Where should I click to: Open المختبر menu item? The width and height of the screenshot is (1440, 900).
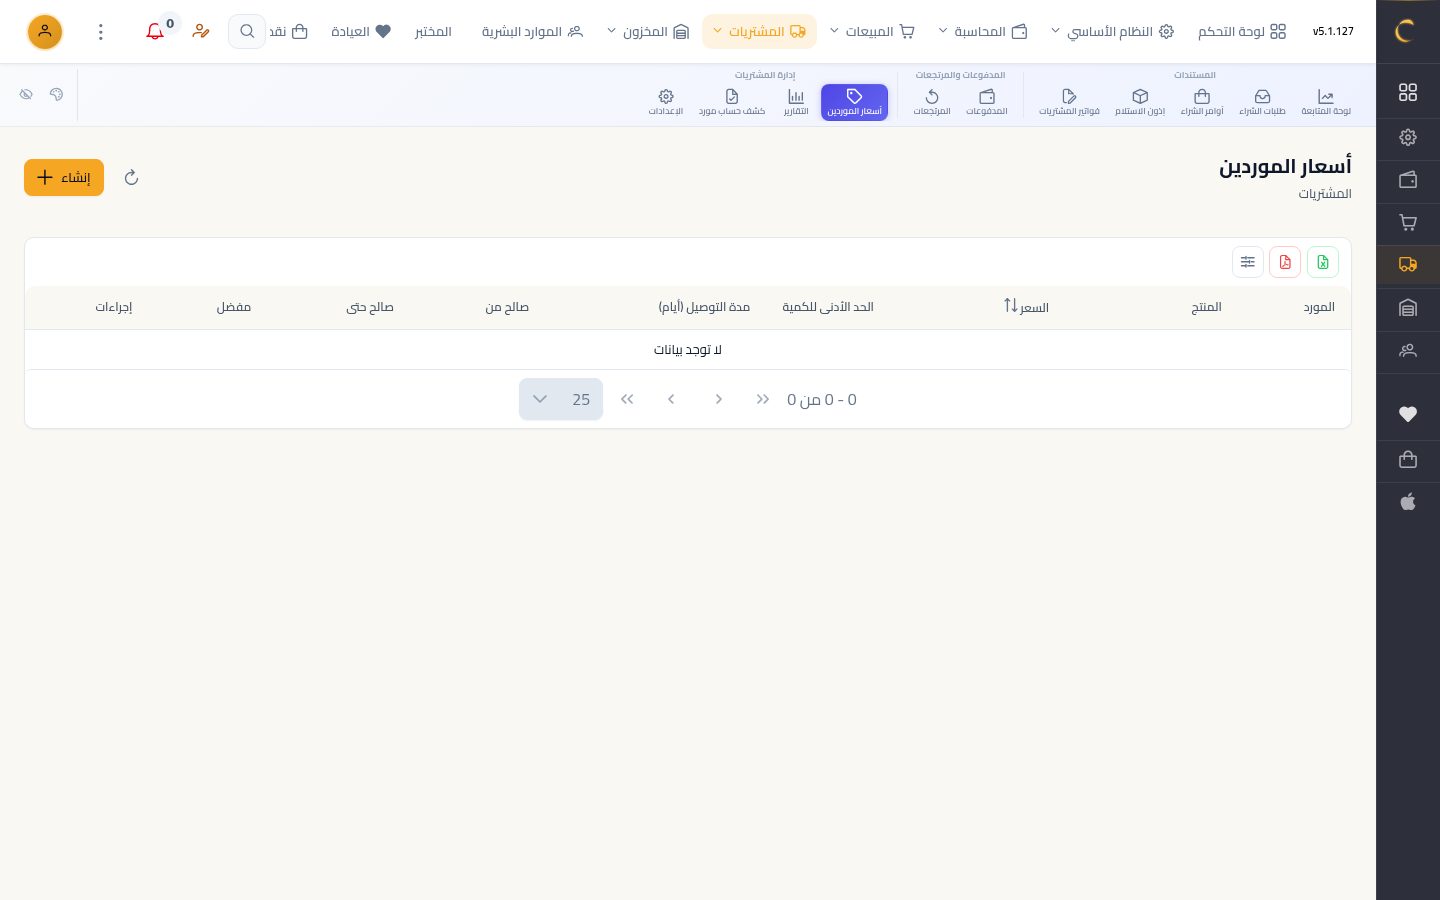(x=433, y=32)
